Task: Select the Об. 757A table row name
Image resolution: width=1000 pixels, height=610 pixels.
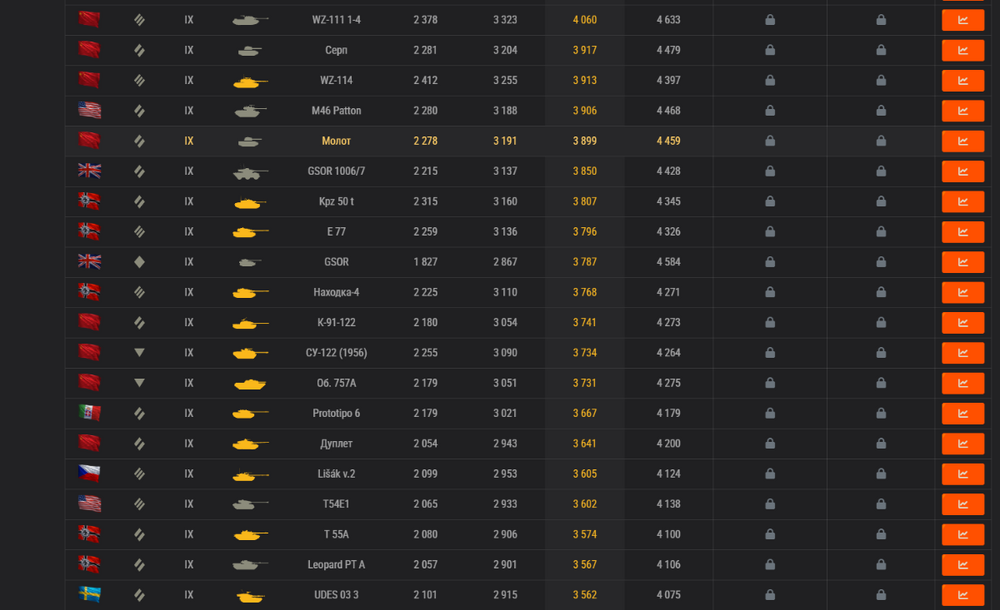Action: 336,383
